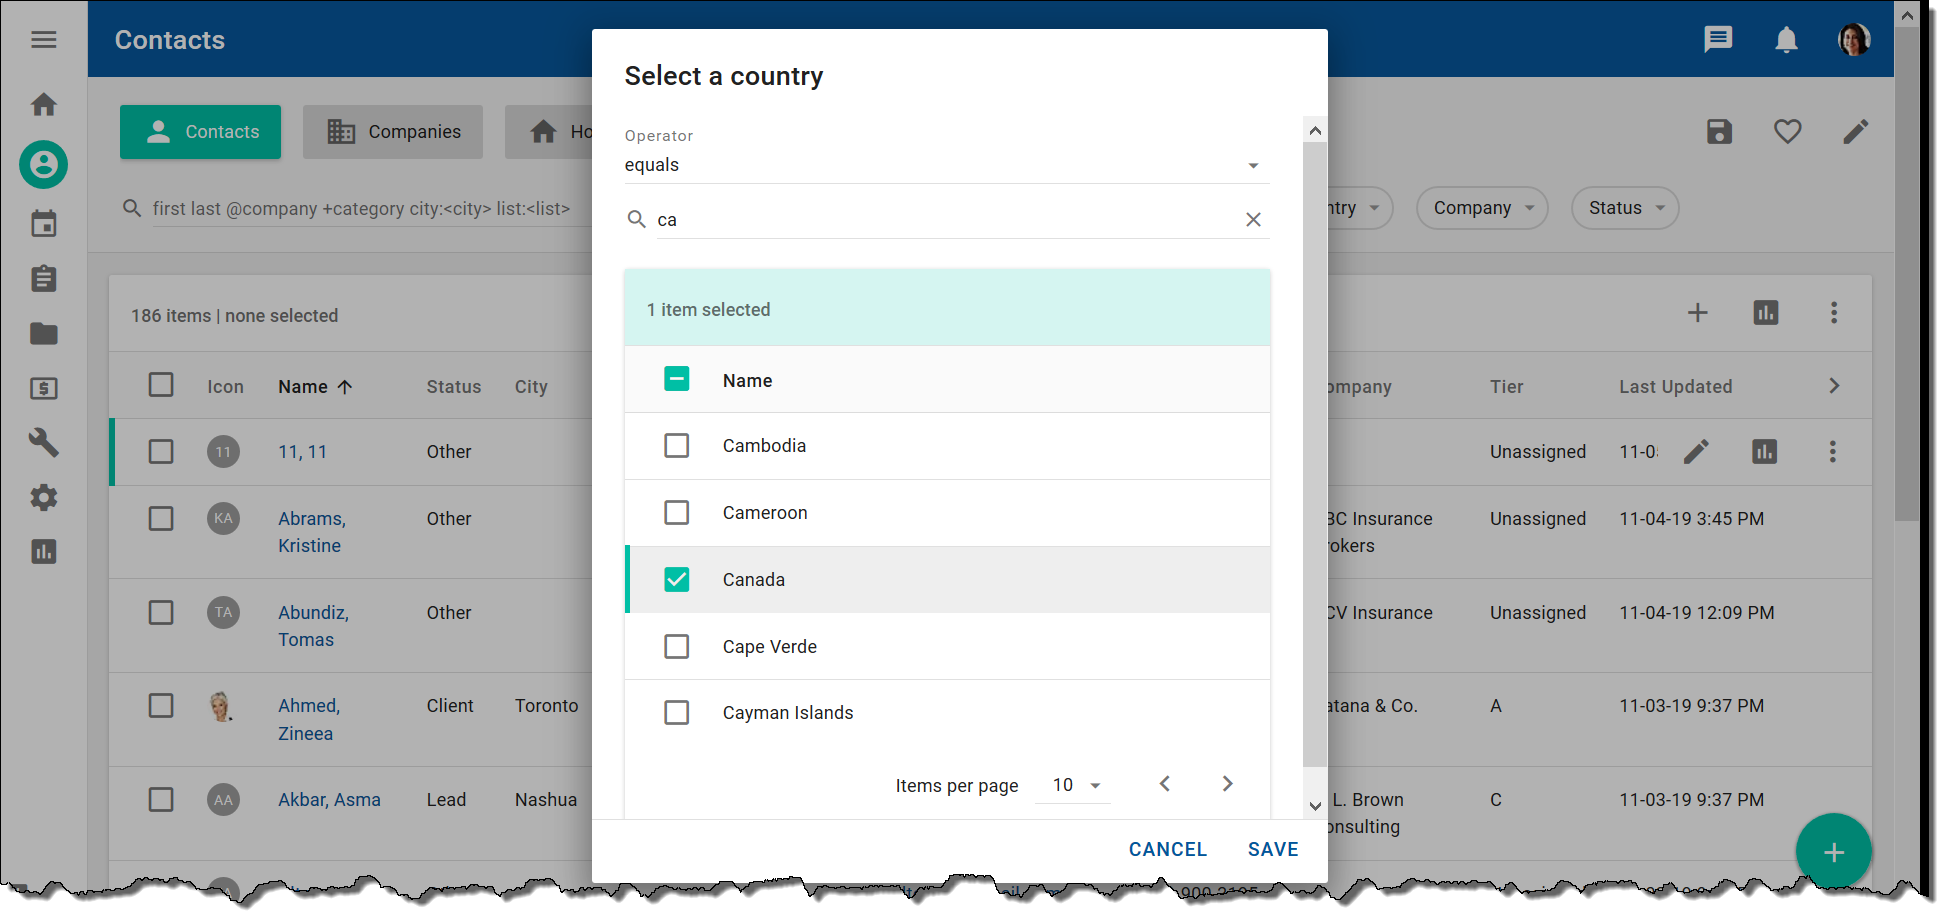Open the clipboard tasks sidebar icon
The width and height of the screenshot is (1945, 921).
tap(43, 278)
